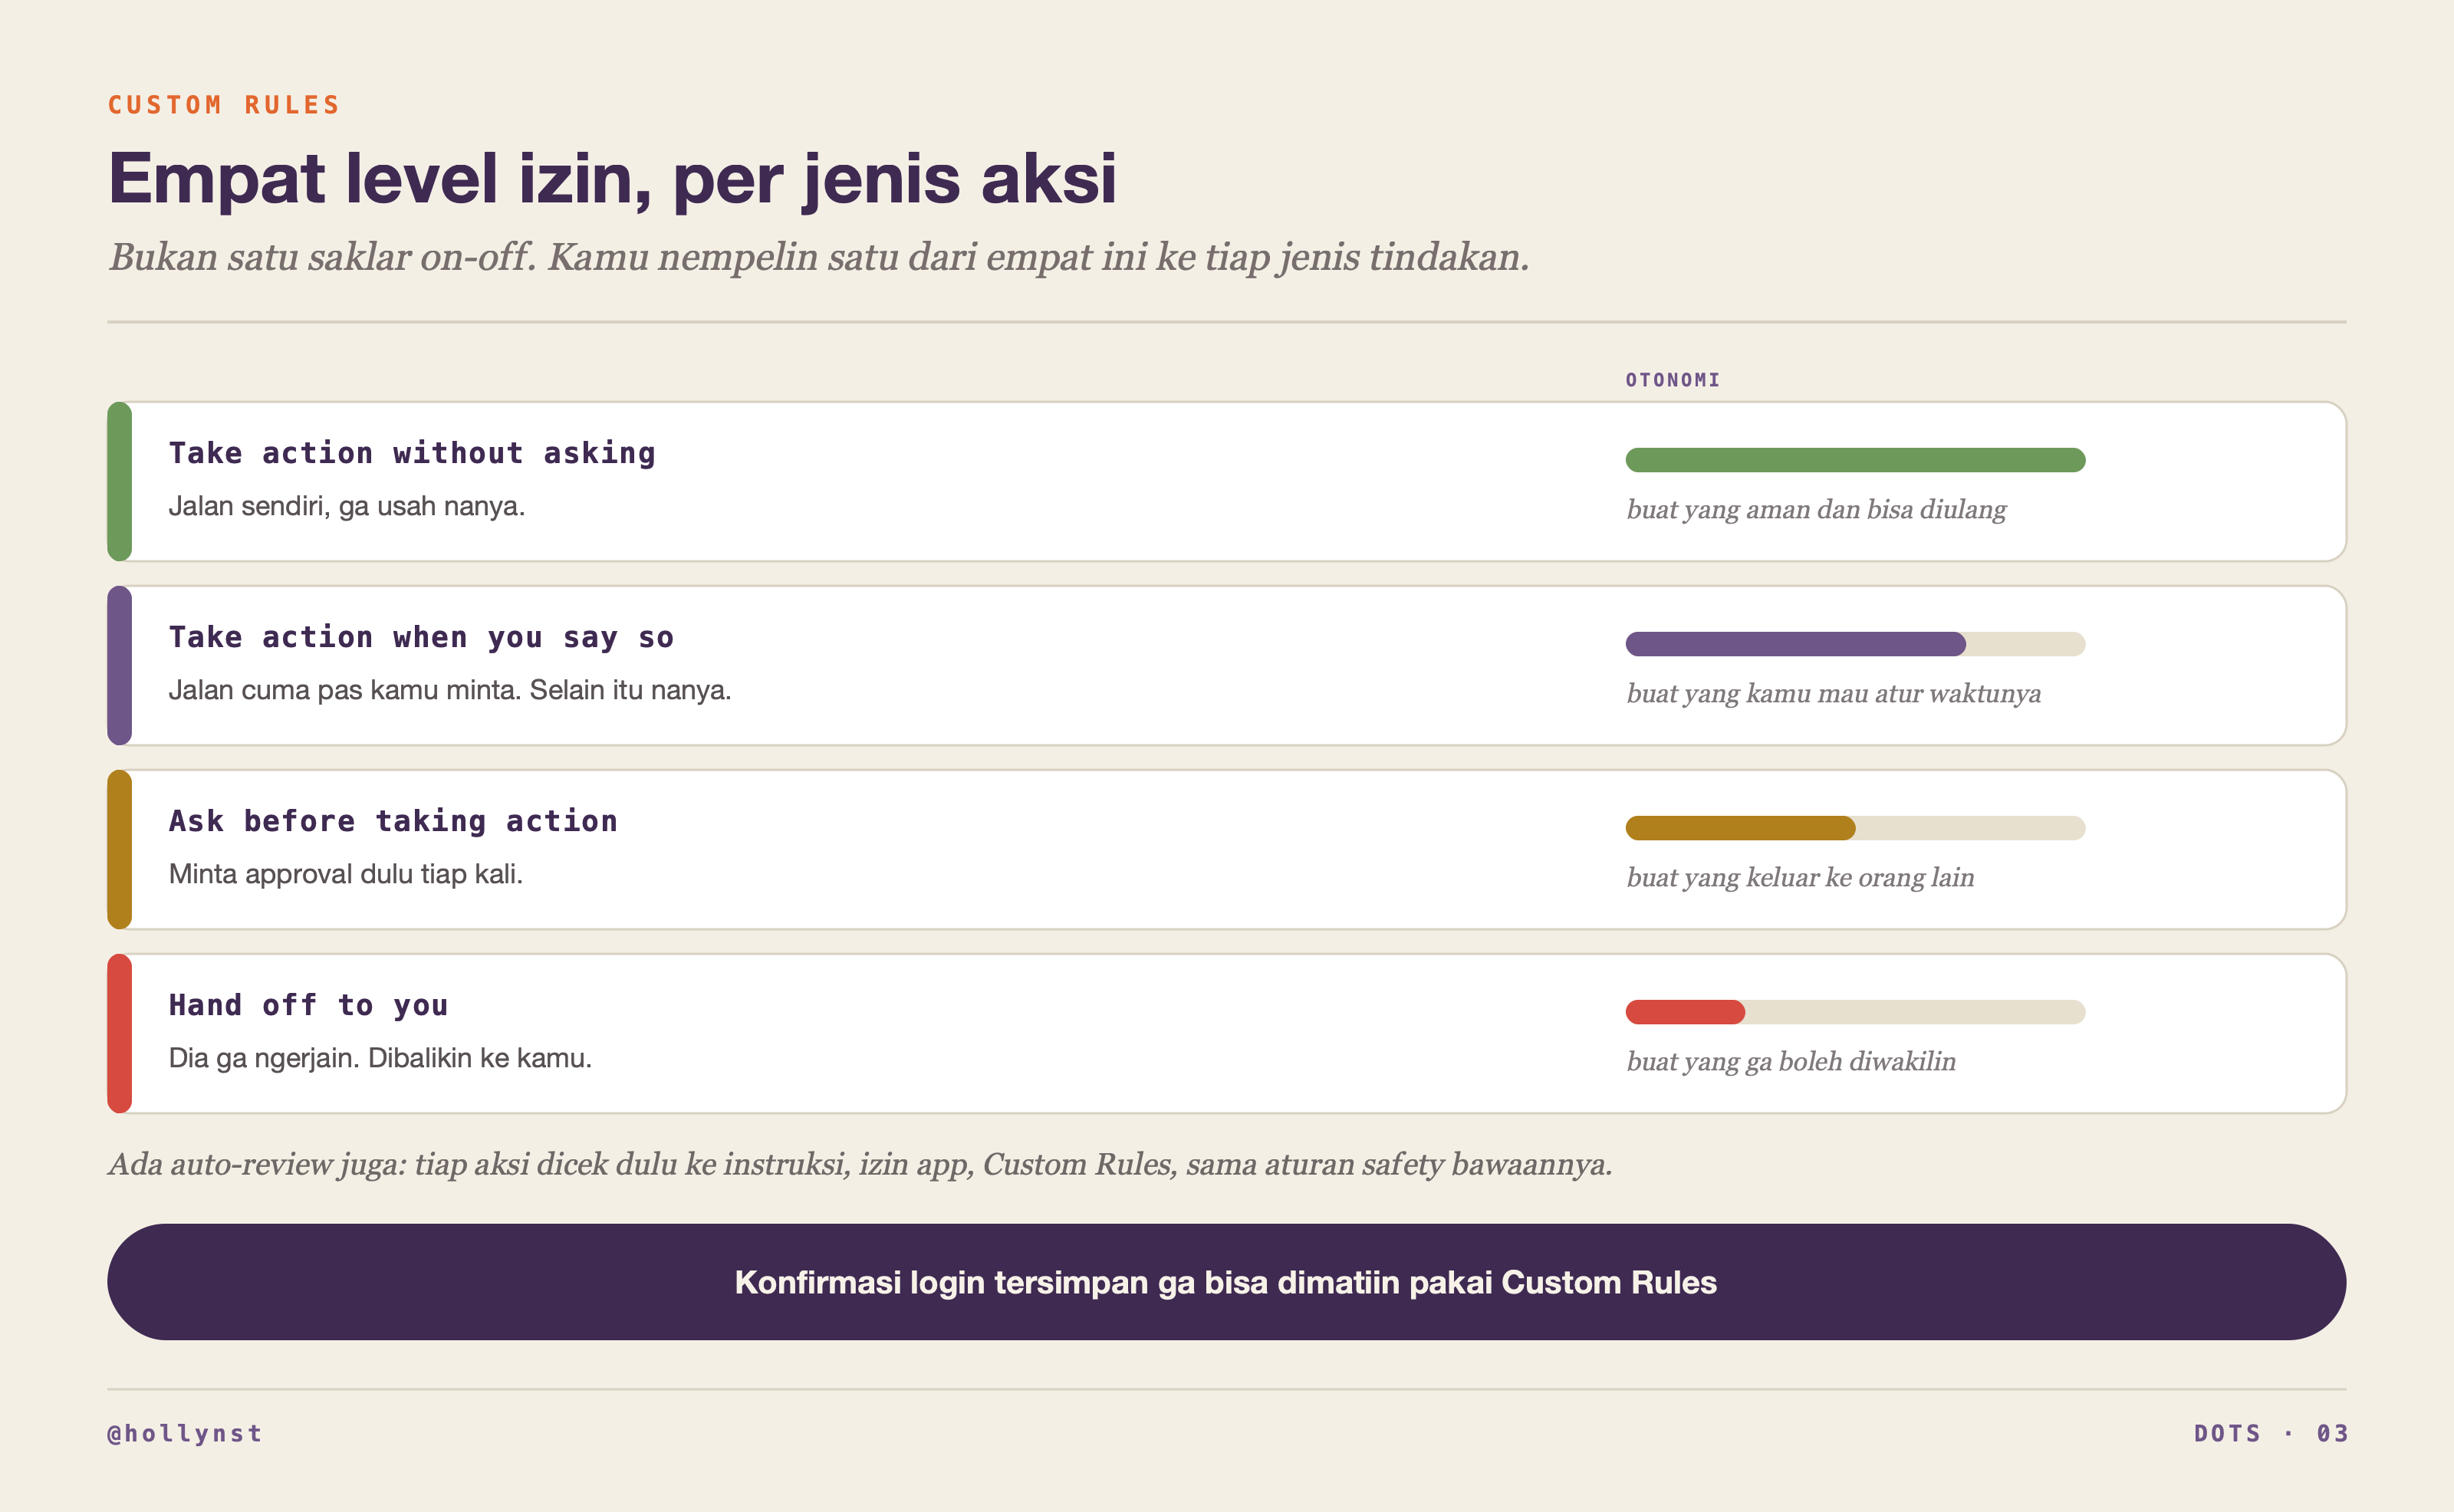Screen dimensions: 2454x1512
Task: Click the 'CUSTOM RULES' orange label
Action: (224, 105)
